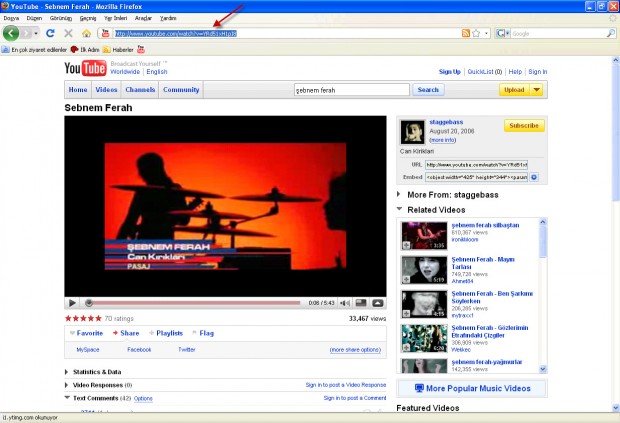Open back-forward history dropdown arrow
Viewport: 620px width, 423px height.
[x=36, y=34]
